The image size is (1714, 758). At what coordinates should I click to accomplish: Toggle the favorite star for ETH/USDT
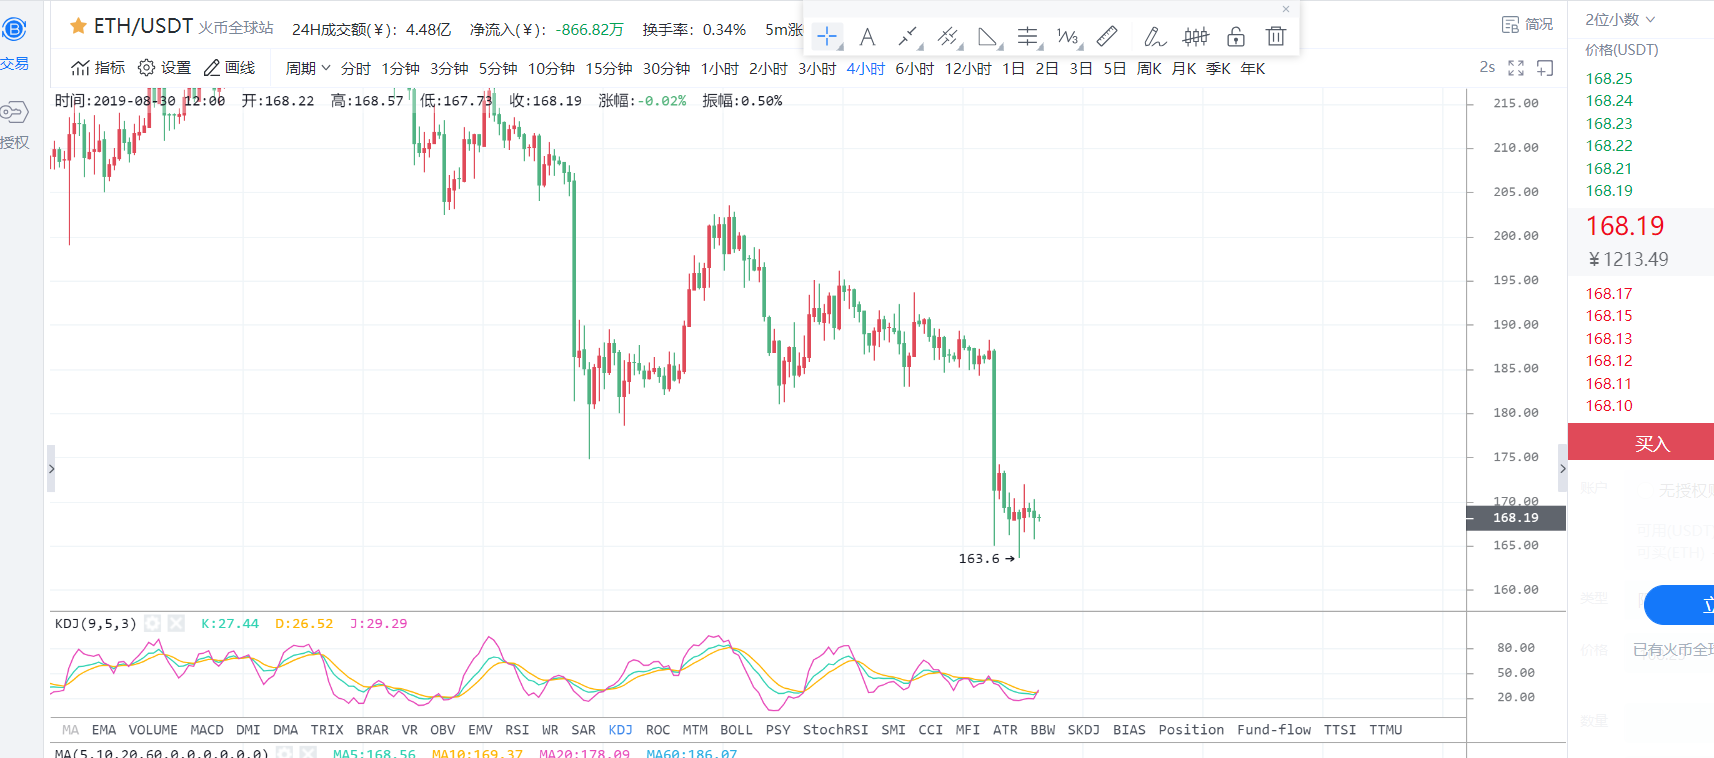(78, 27)
